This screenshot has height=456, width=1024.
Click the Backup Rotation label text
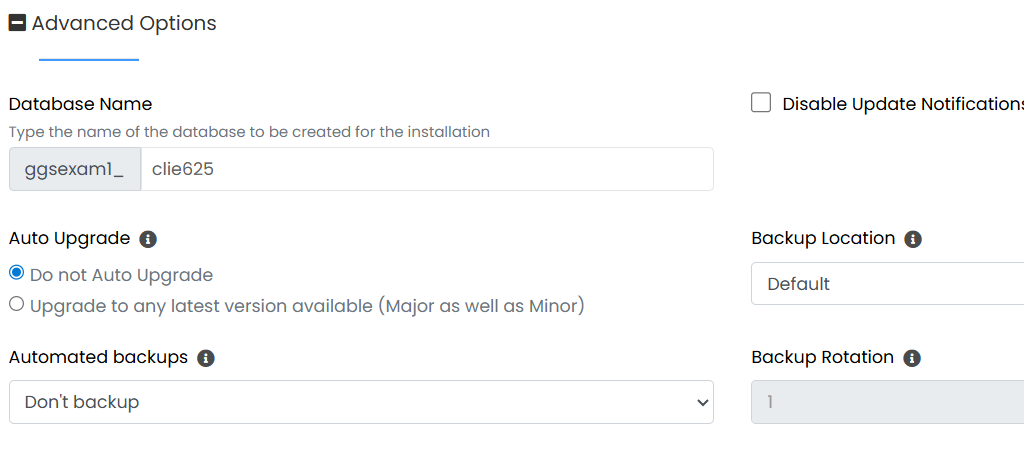822,357
